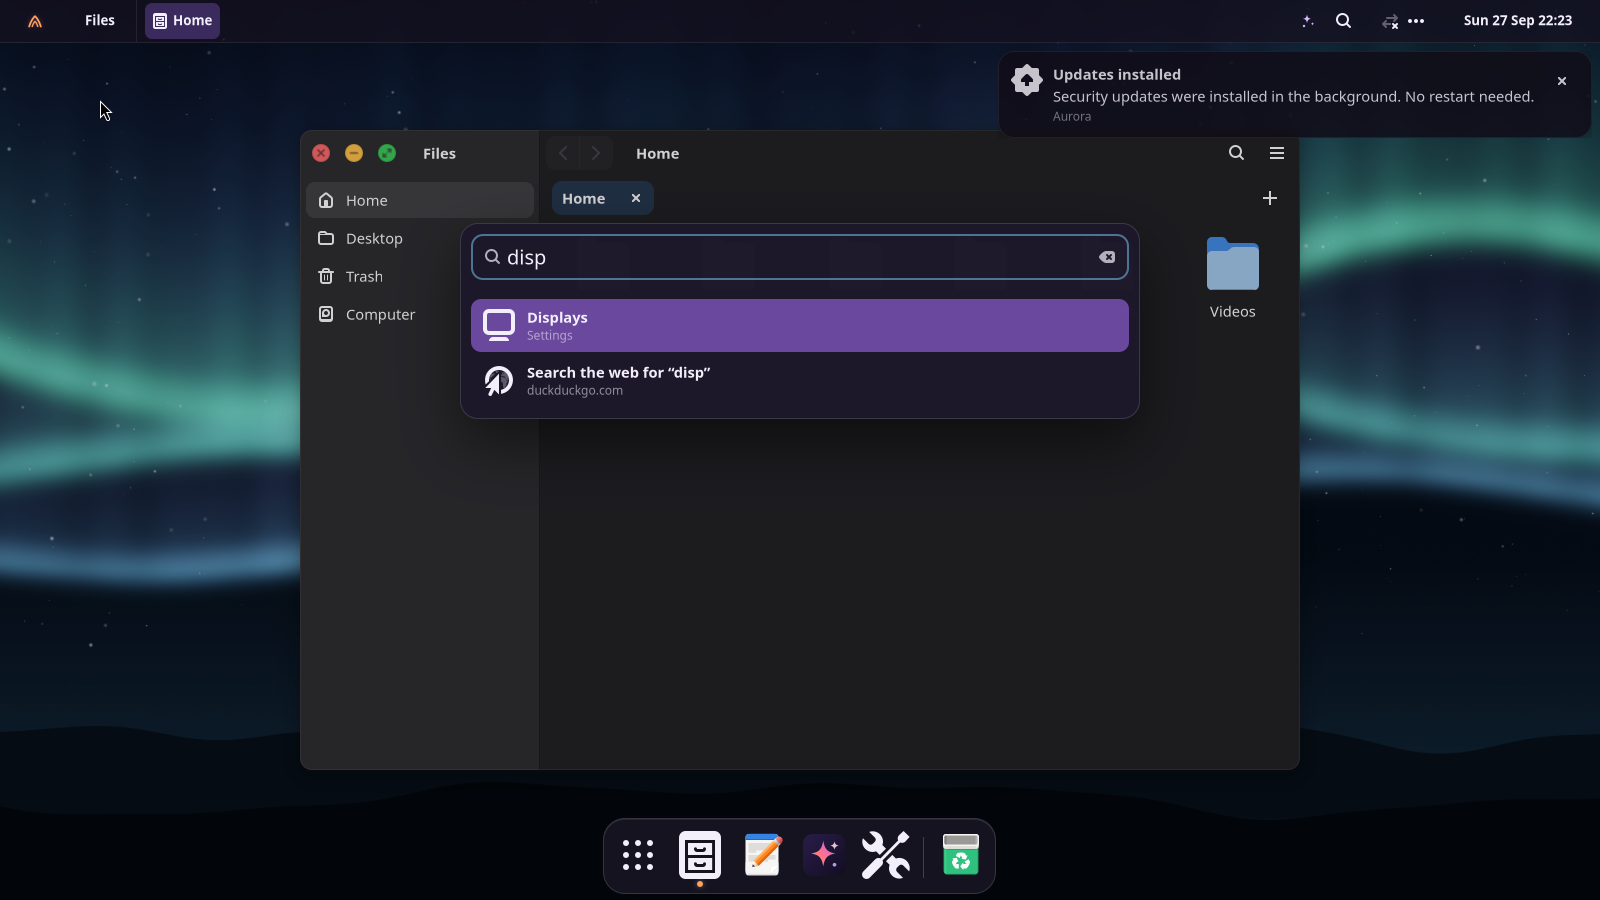Open the Files window search icon
This screenshot has width=1600, height=900.
1237,153
